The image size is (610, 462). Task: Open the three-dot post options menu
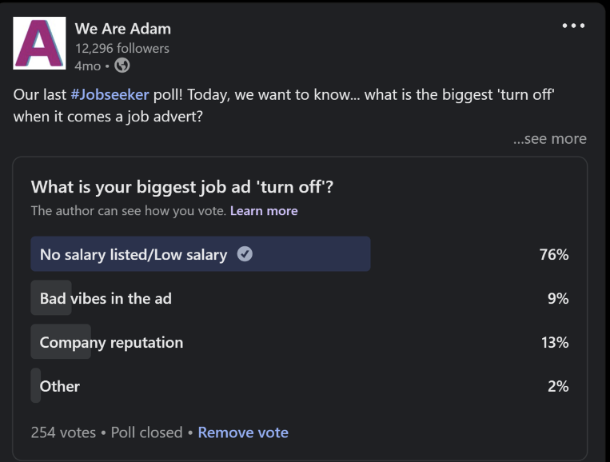point(573,26)
